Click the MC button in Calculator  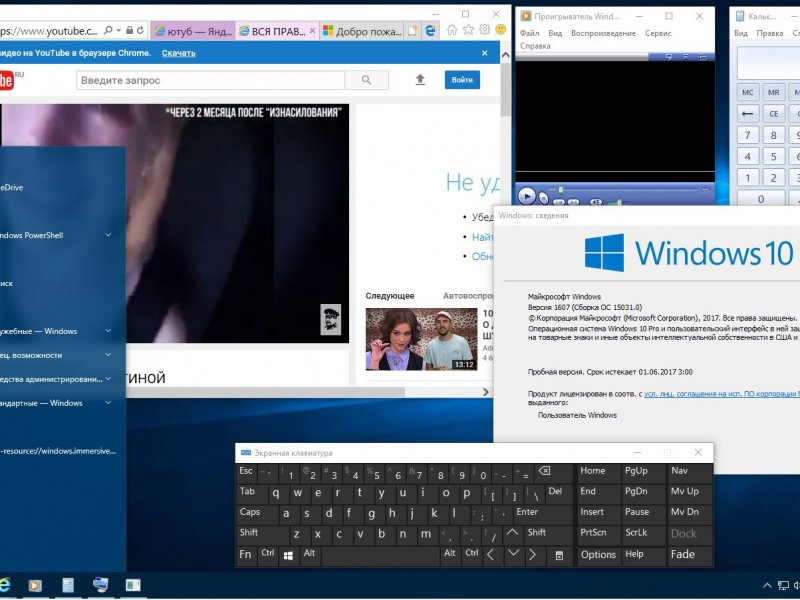(x=747, y=92)
